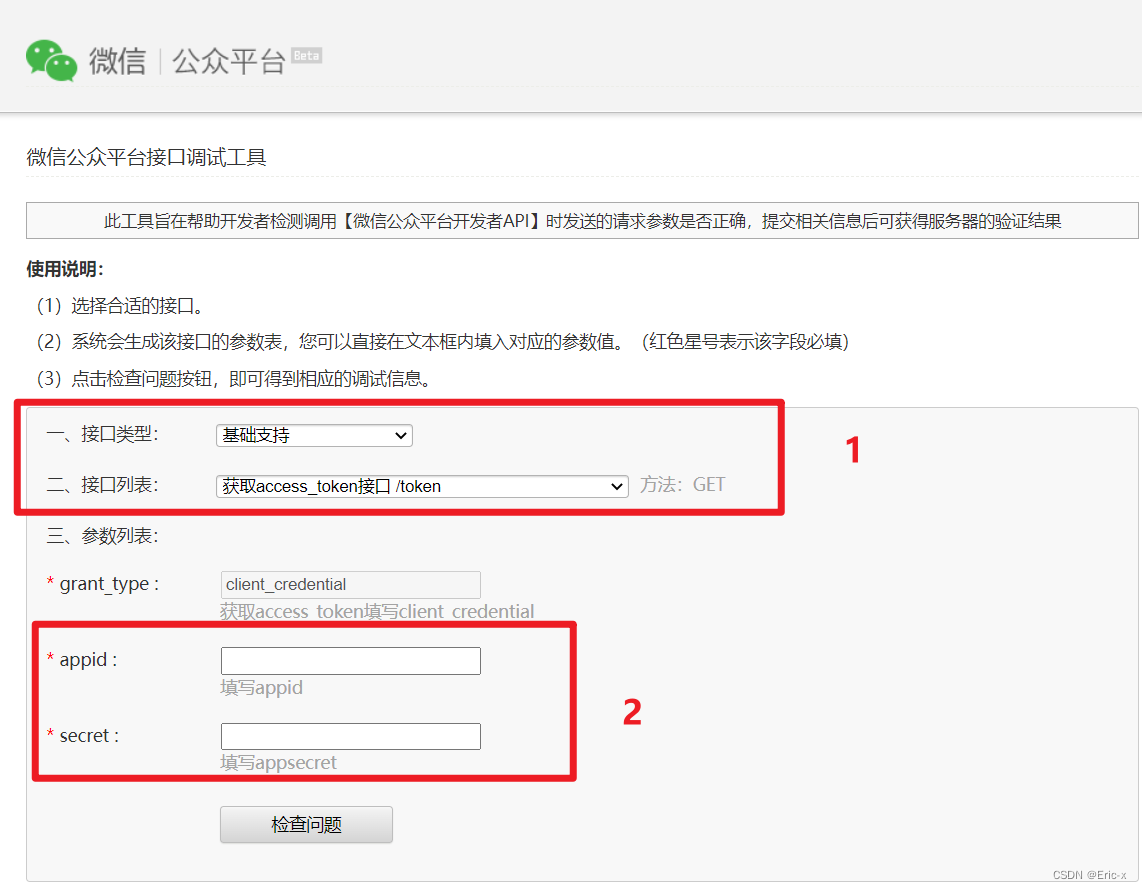
Task: Click the 微信 公众平台 header title
Action: (x=186, y=61)
